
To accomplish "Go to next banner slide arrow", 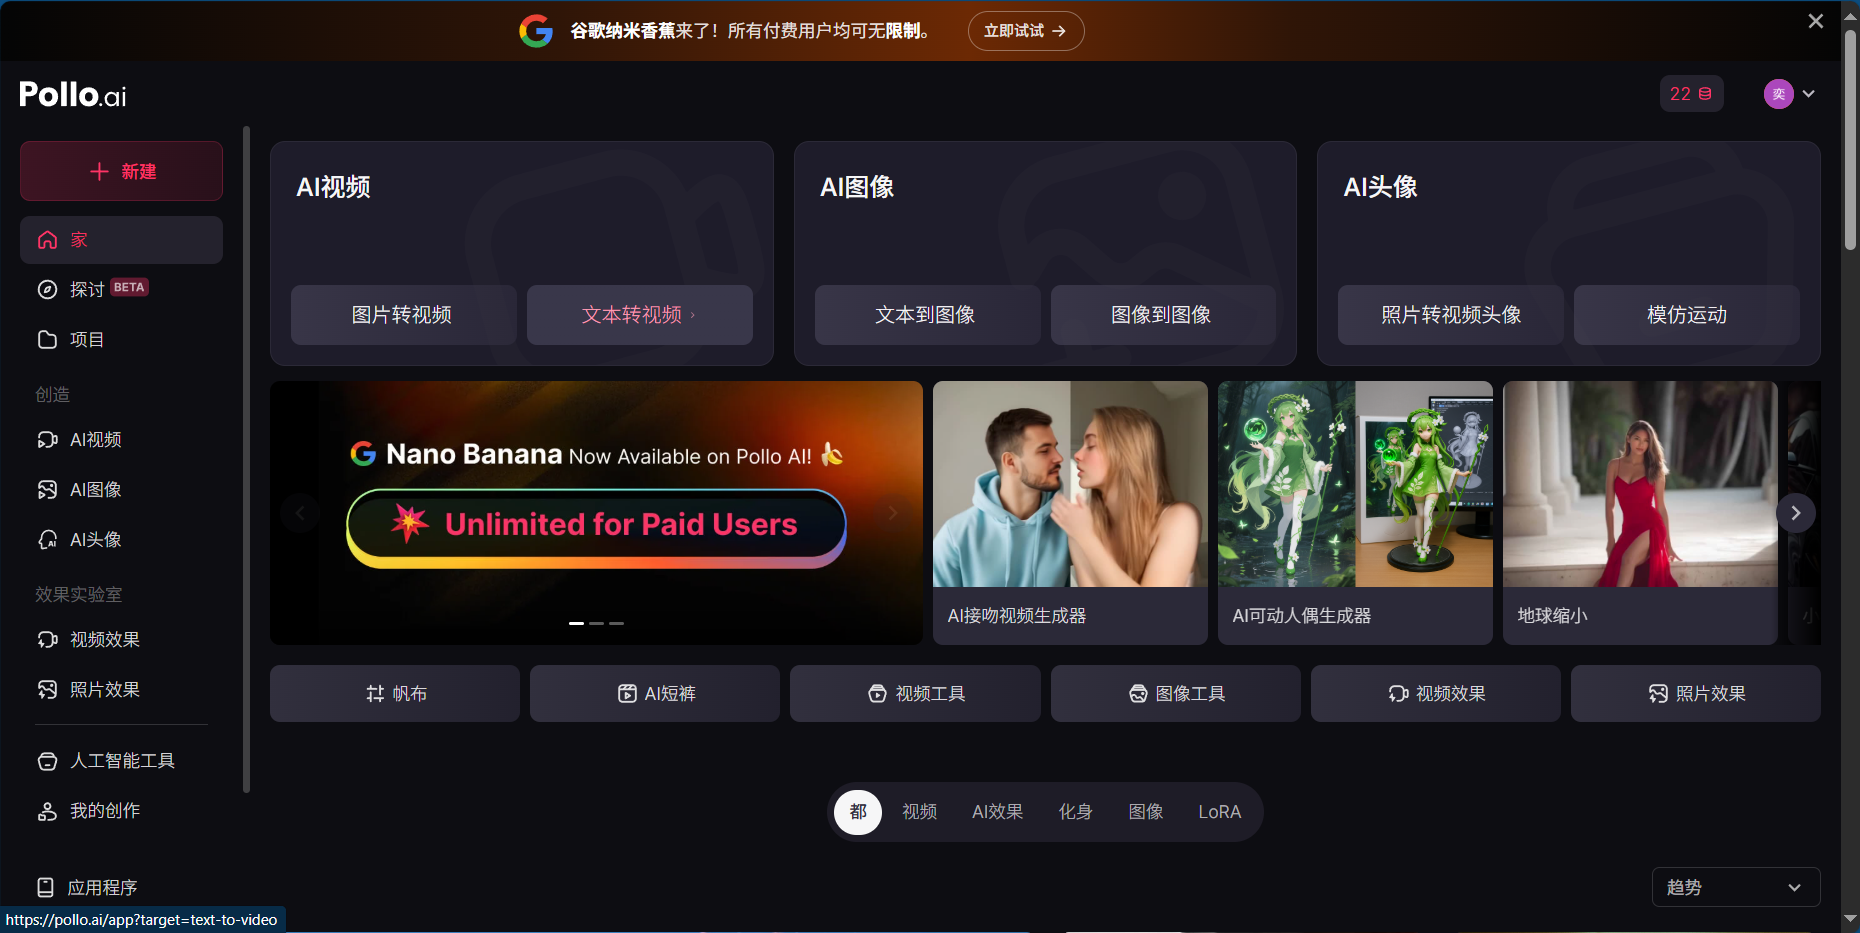I will [893, 513].
